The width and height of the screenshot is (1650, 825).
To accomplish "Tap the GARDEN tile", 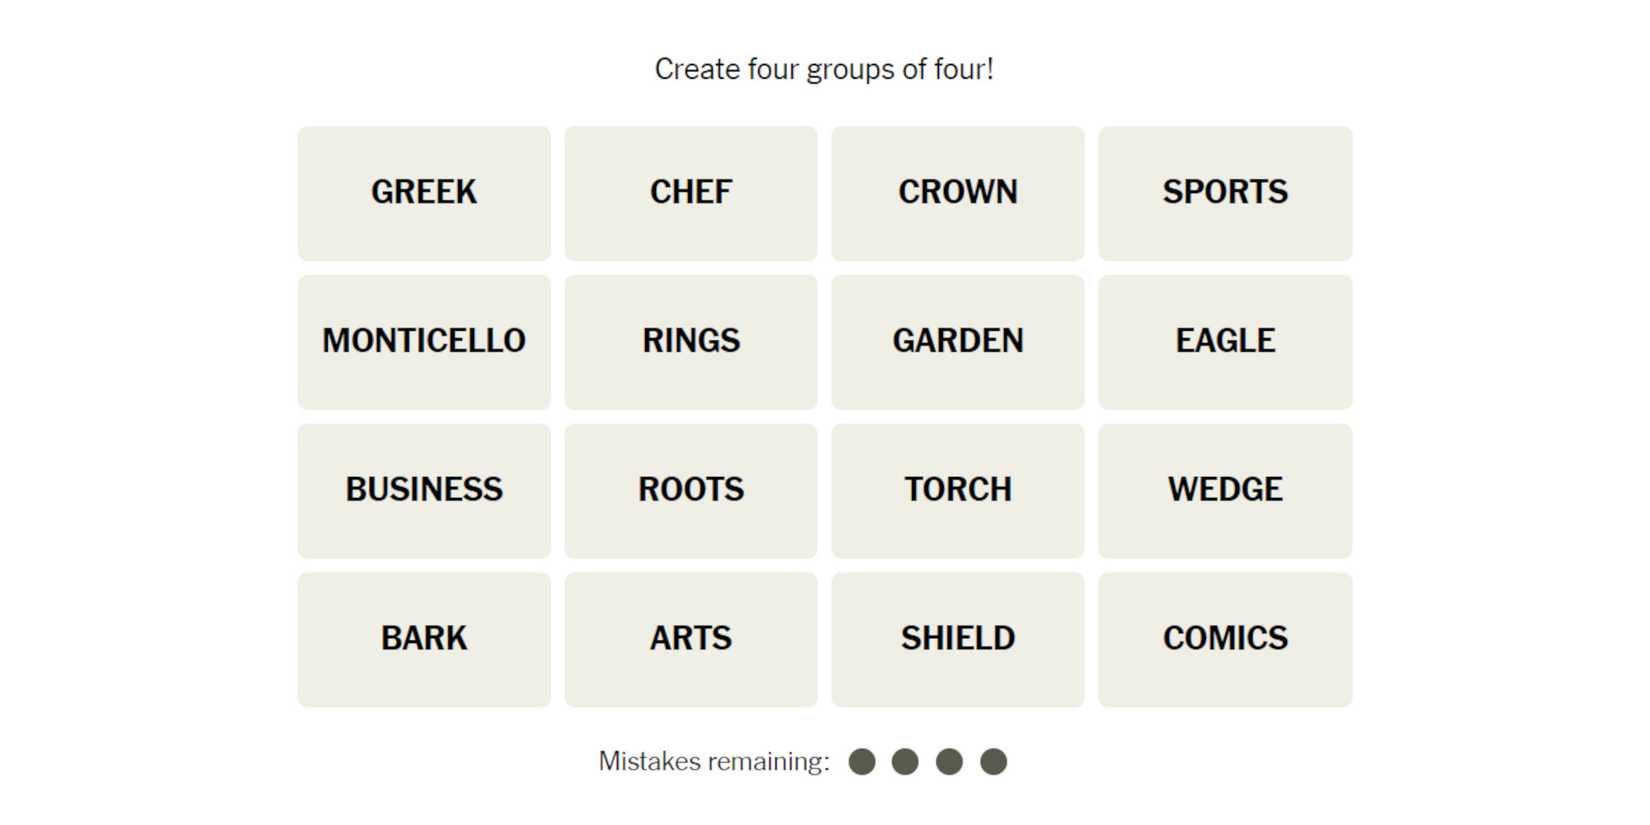I will (x=958, y=342).
